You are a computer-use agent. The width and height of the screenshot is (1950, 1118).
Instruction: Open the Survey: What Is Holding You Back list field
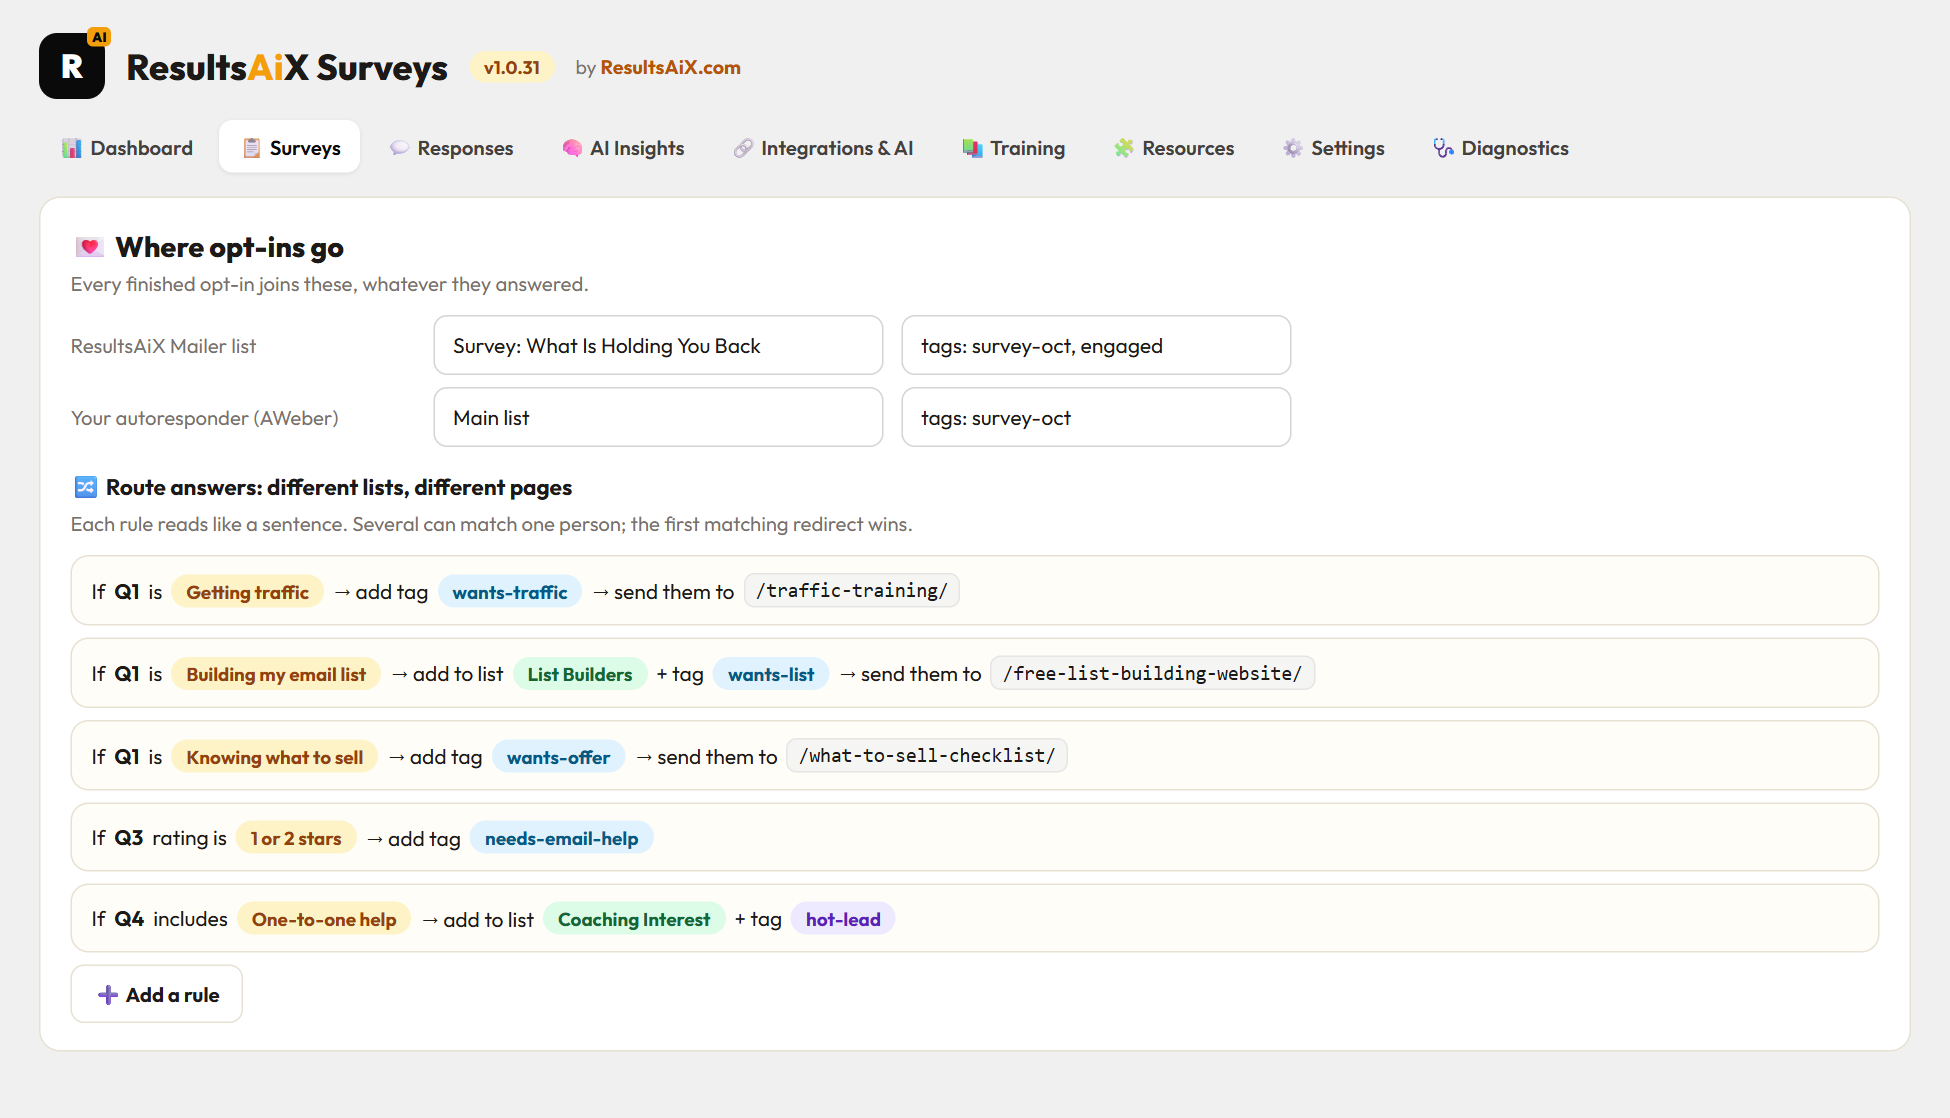(658, 345)
